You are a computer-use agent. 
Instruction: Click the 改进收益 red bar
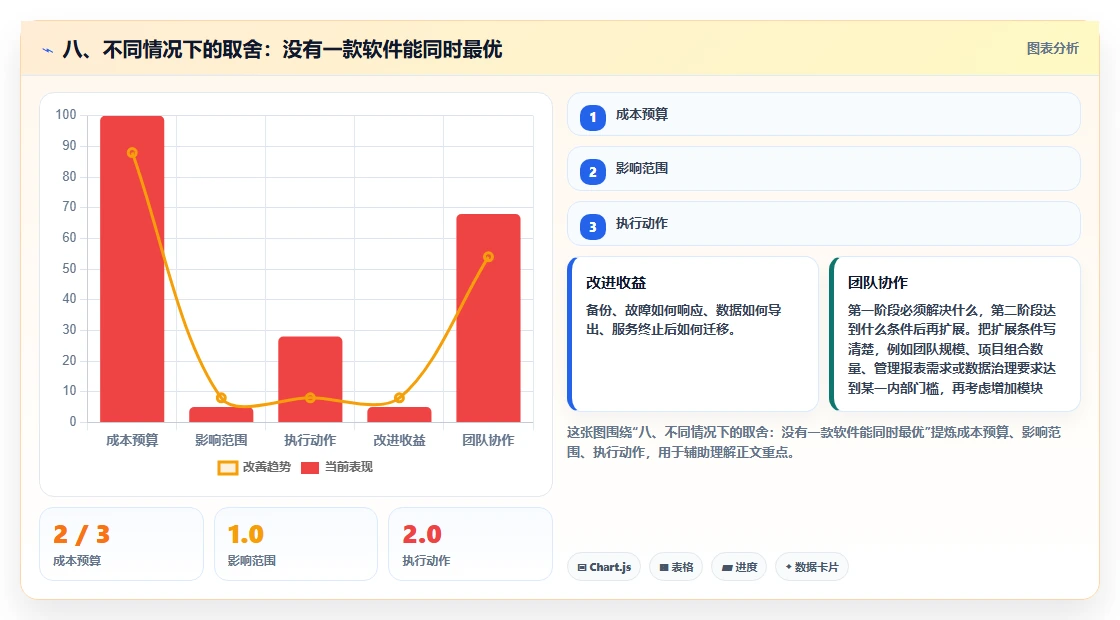pyautogui.click(x=399, y=414)
